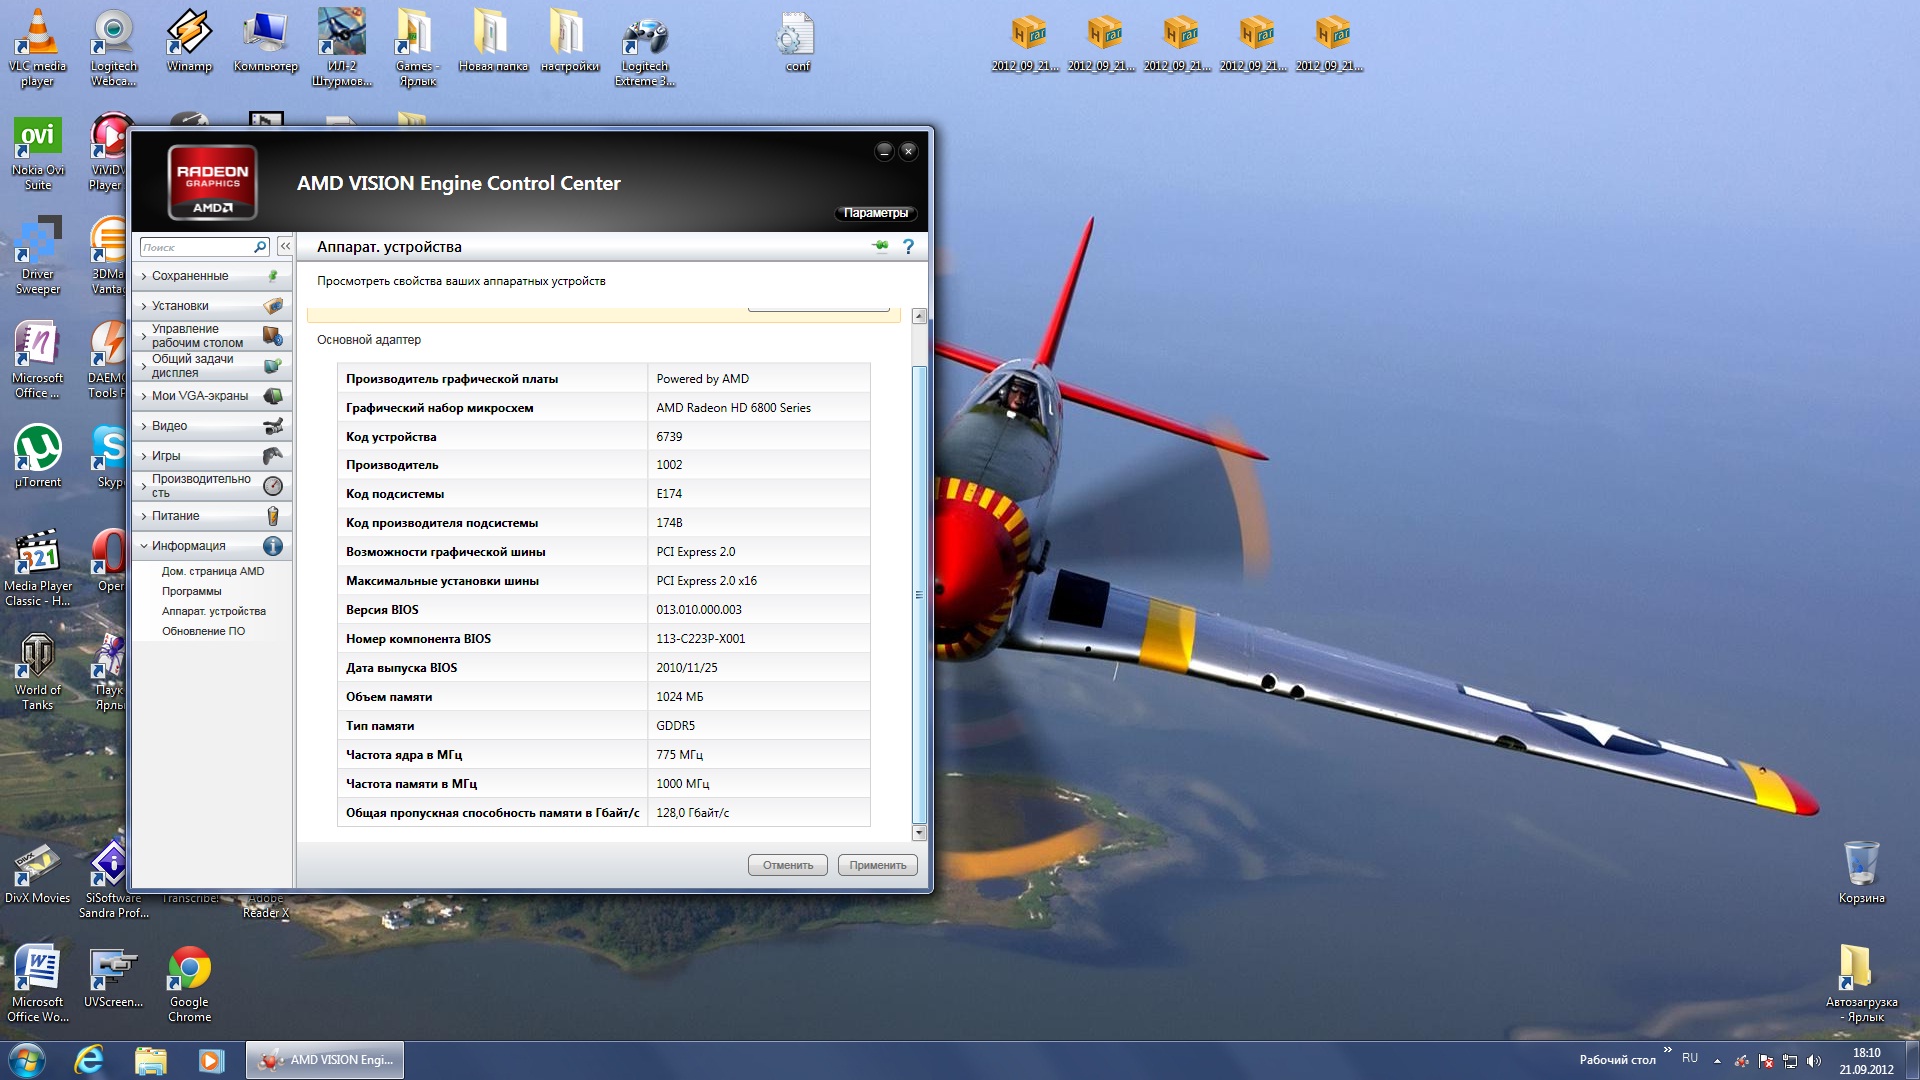Click the 128,0 Гбайт/с bandwidth value
The width and height of the screenshot is (1920, 1080).
[692, 813]
